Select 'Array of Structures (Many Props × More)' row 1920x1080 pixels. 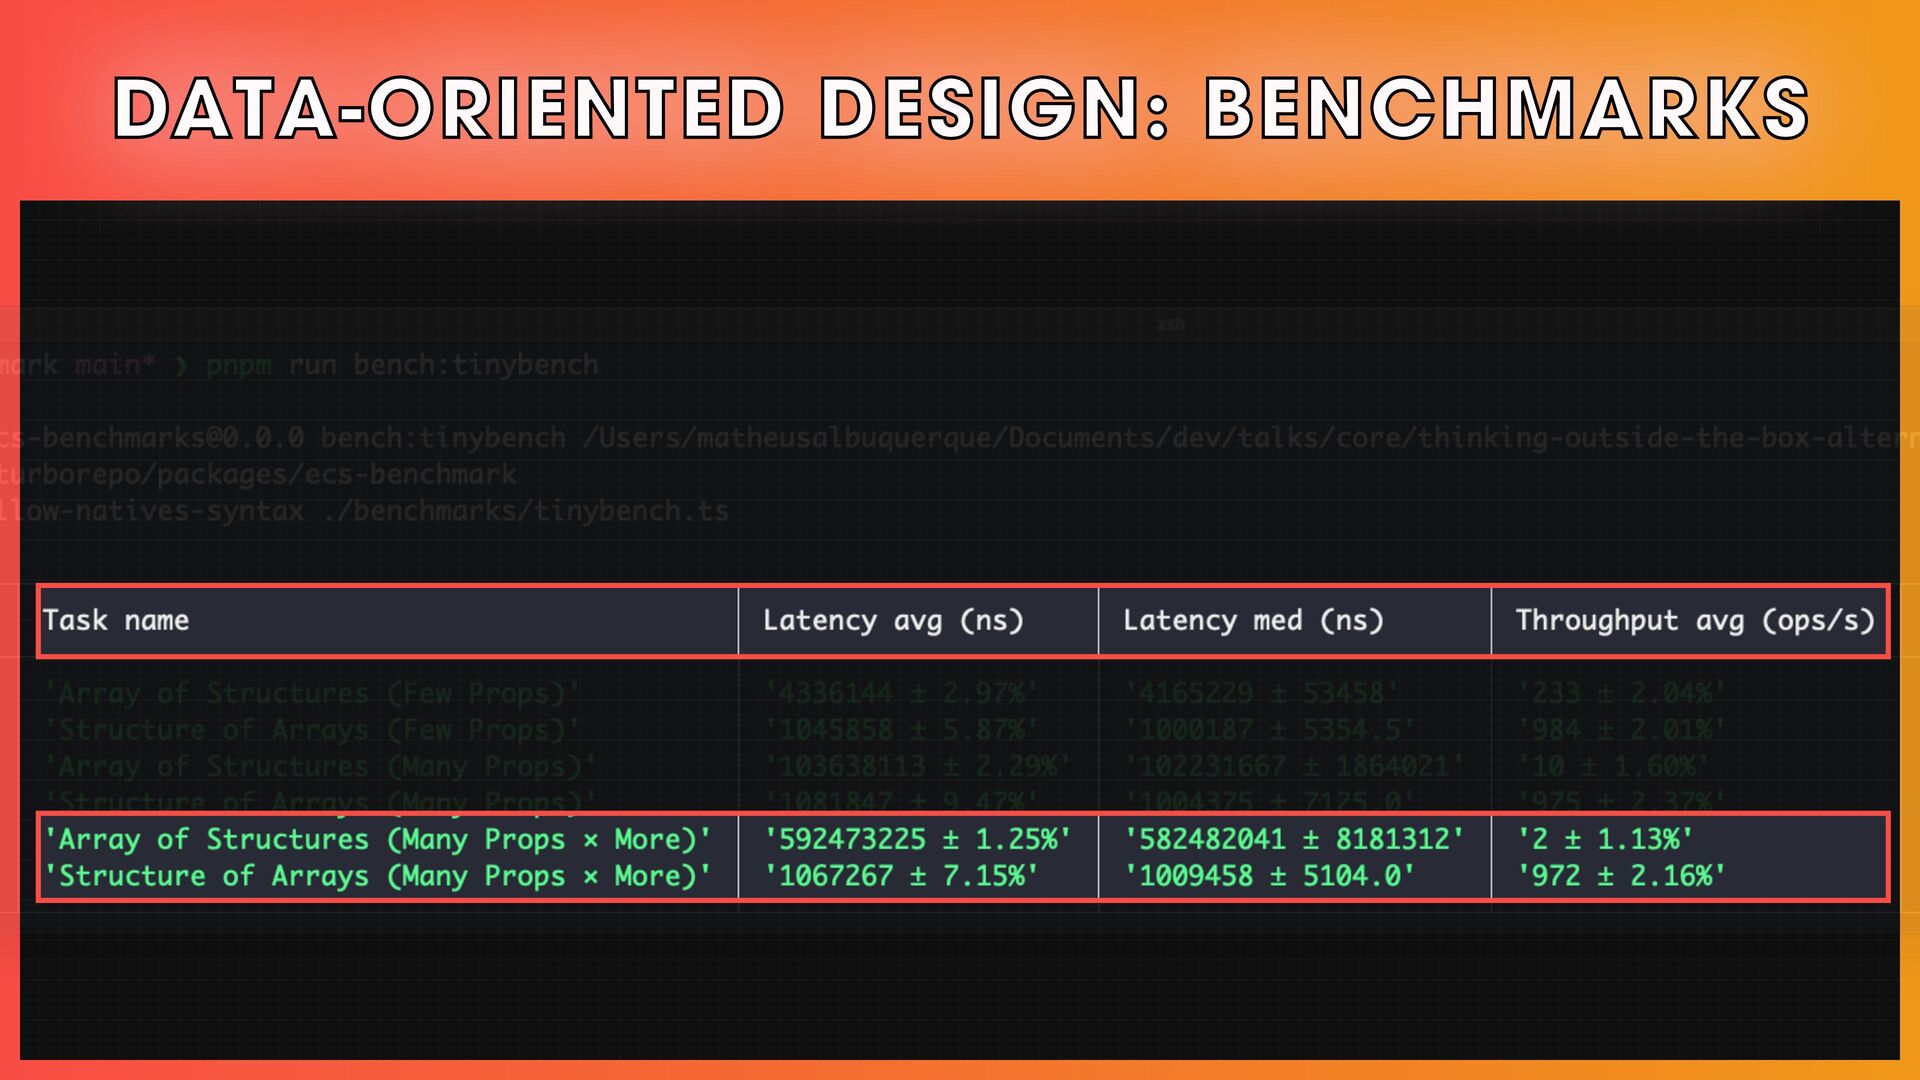pyautogui.click(x=378, y=839)
